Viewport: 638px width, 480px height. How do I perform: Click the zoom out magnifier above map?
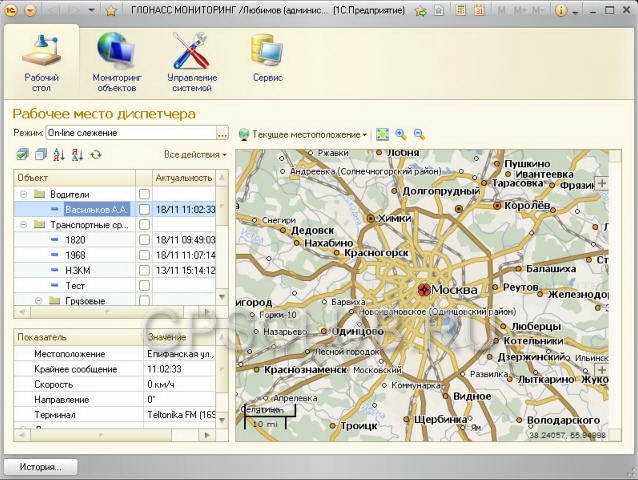(419, 134)
